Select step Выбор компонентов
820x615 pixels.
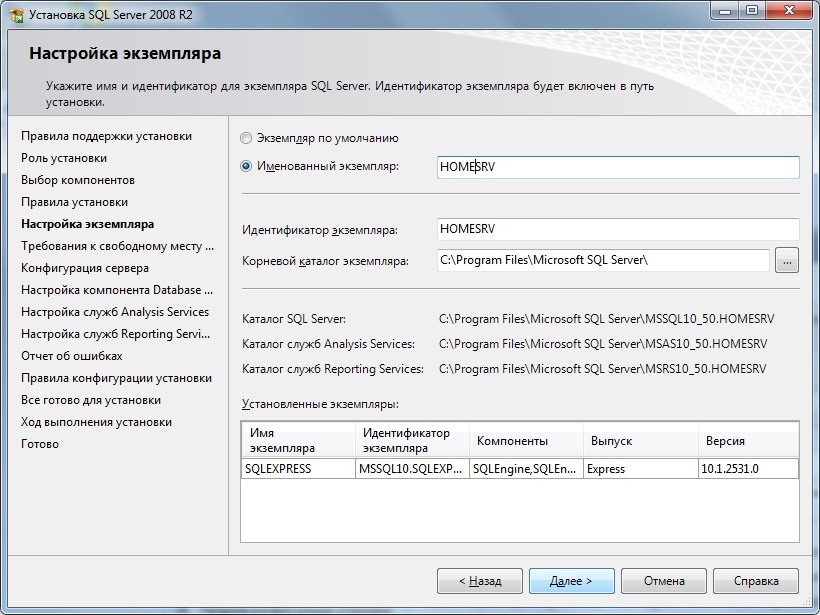tap(78, 180)
